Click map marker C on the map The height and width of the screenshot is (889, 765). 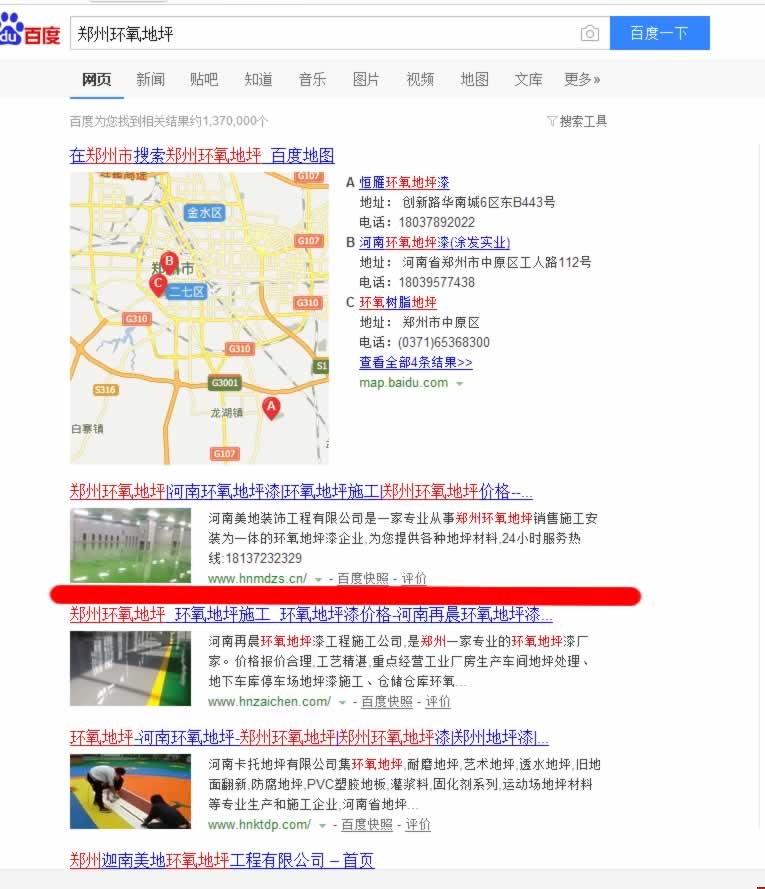coord(157,284)
